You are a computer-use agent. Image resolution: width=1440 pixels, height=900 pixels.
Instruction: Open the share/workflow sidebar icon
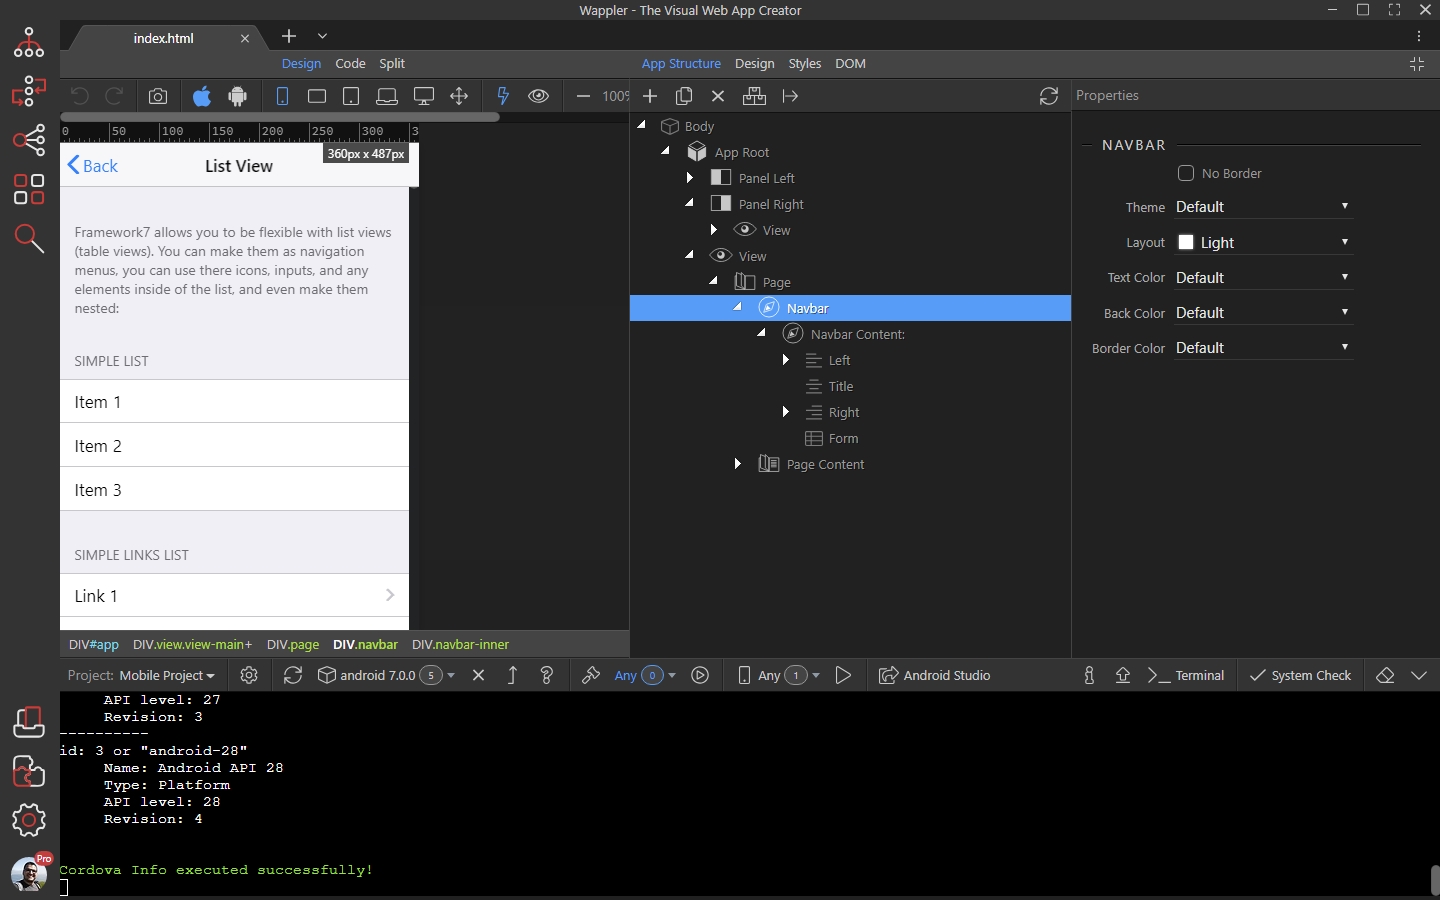pyautogui.click(x=29, y=139)
